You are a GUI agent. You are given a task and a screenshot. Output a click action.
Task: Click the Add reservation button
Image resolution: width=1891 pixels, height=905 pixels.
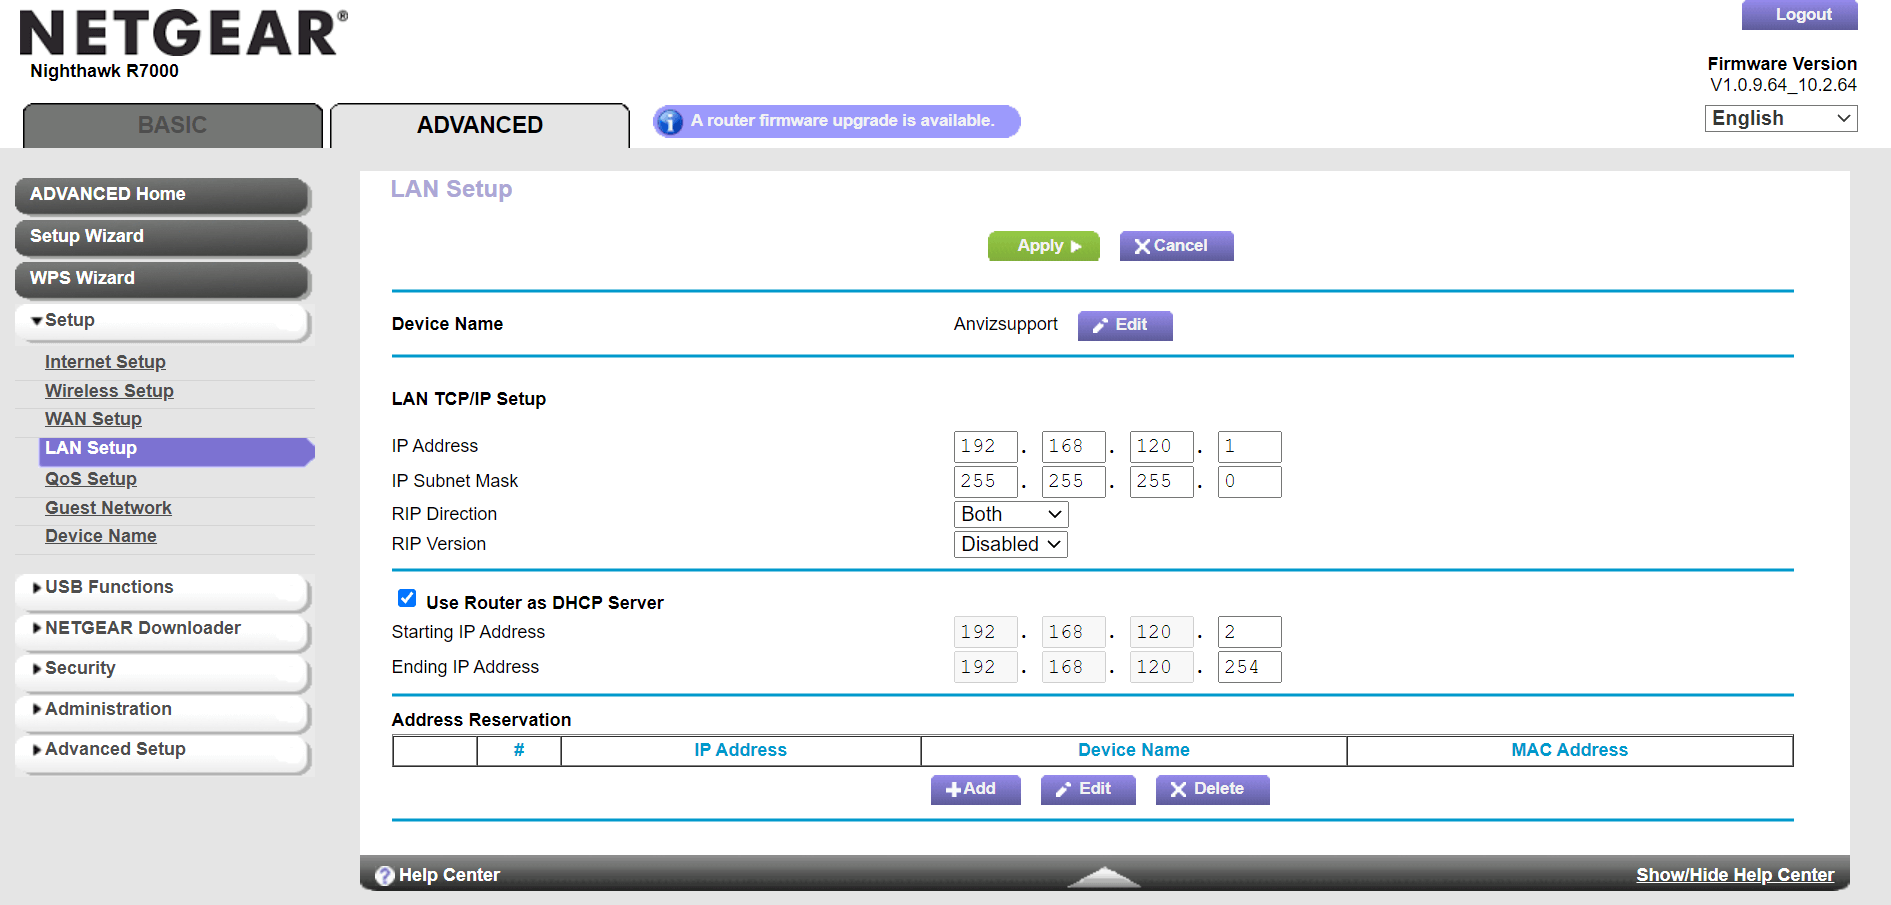pyautogui.click(x=975, y=789)
